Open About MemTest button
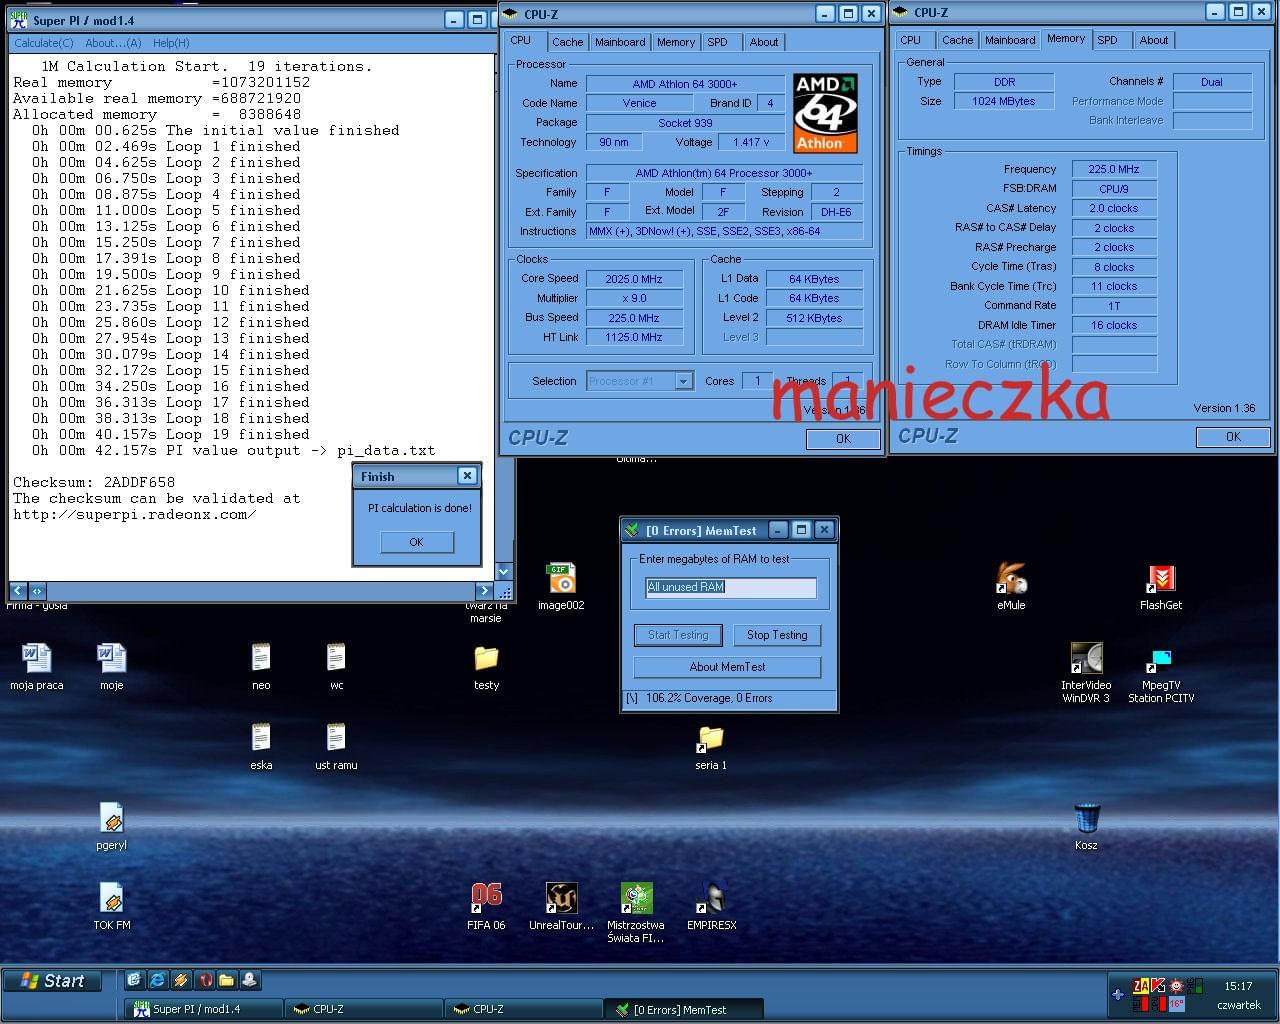 click(727, 667)
